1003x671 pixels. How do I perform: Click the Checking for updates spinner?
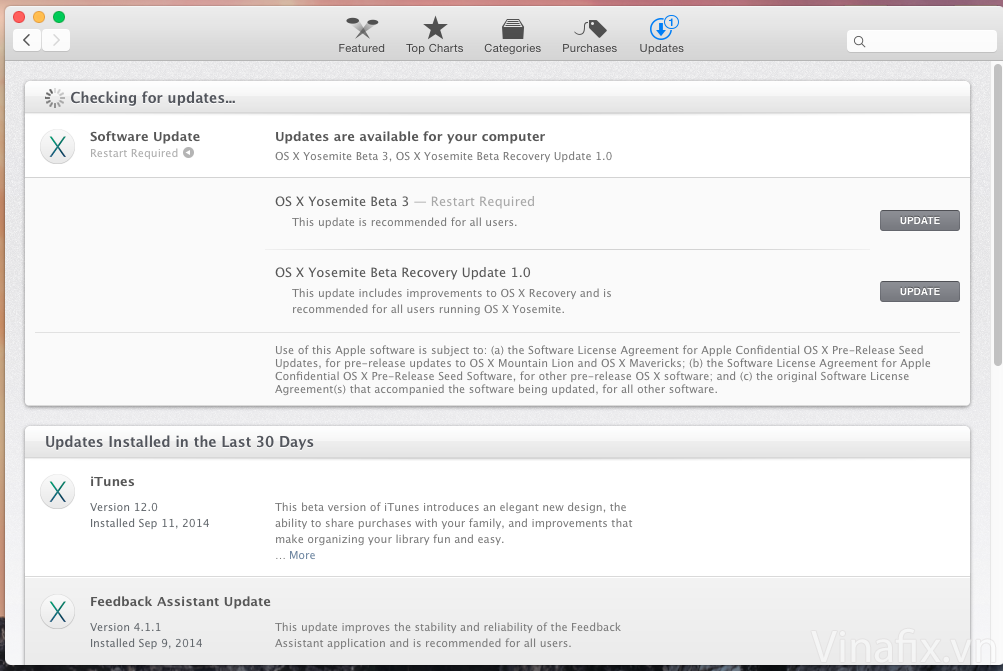pyautogui.click(x=54, y=98)
